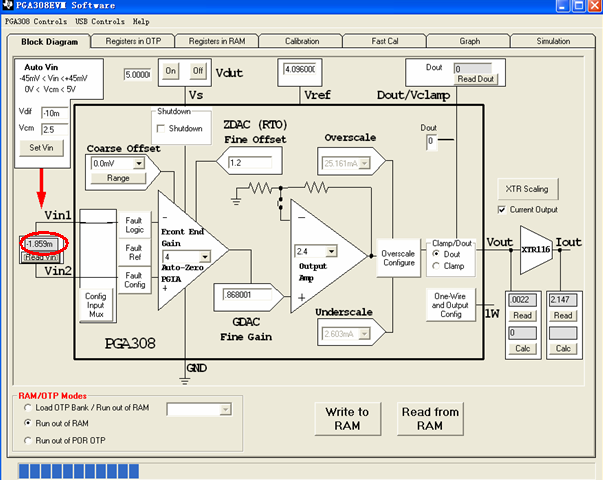Select Run out of POR OTP mode
The height and width of the screenshot is (480, 603).
pos(27,440)
